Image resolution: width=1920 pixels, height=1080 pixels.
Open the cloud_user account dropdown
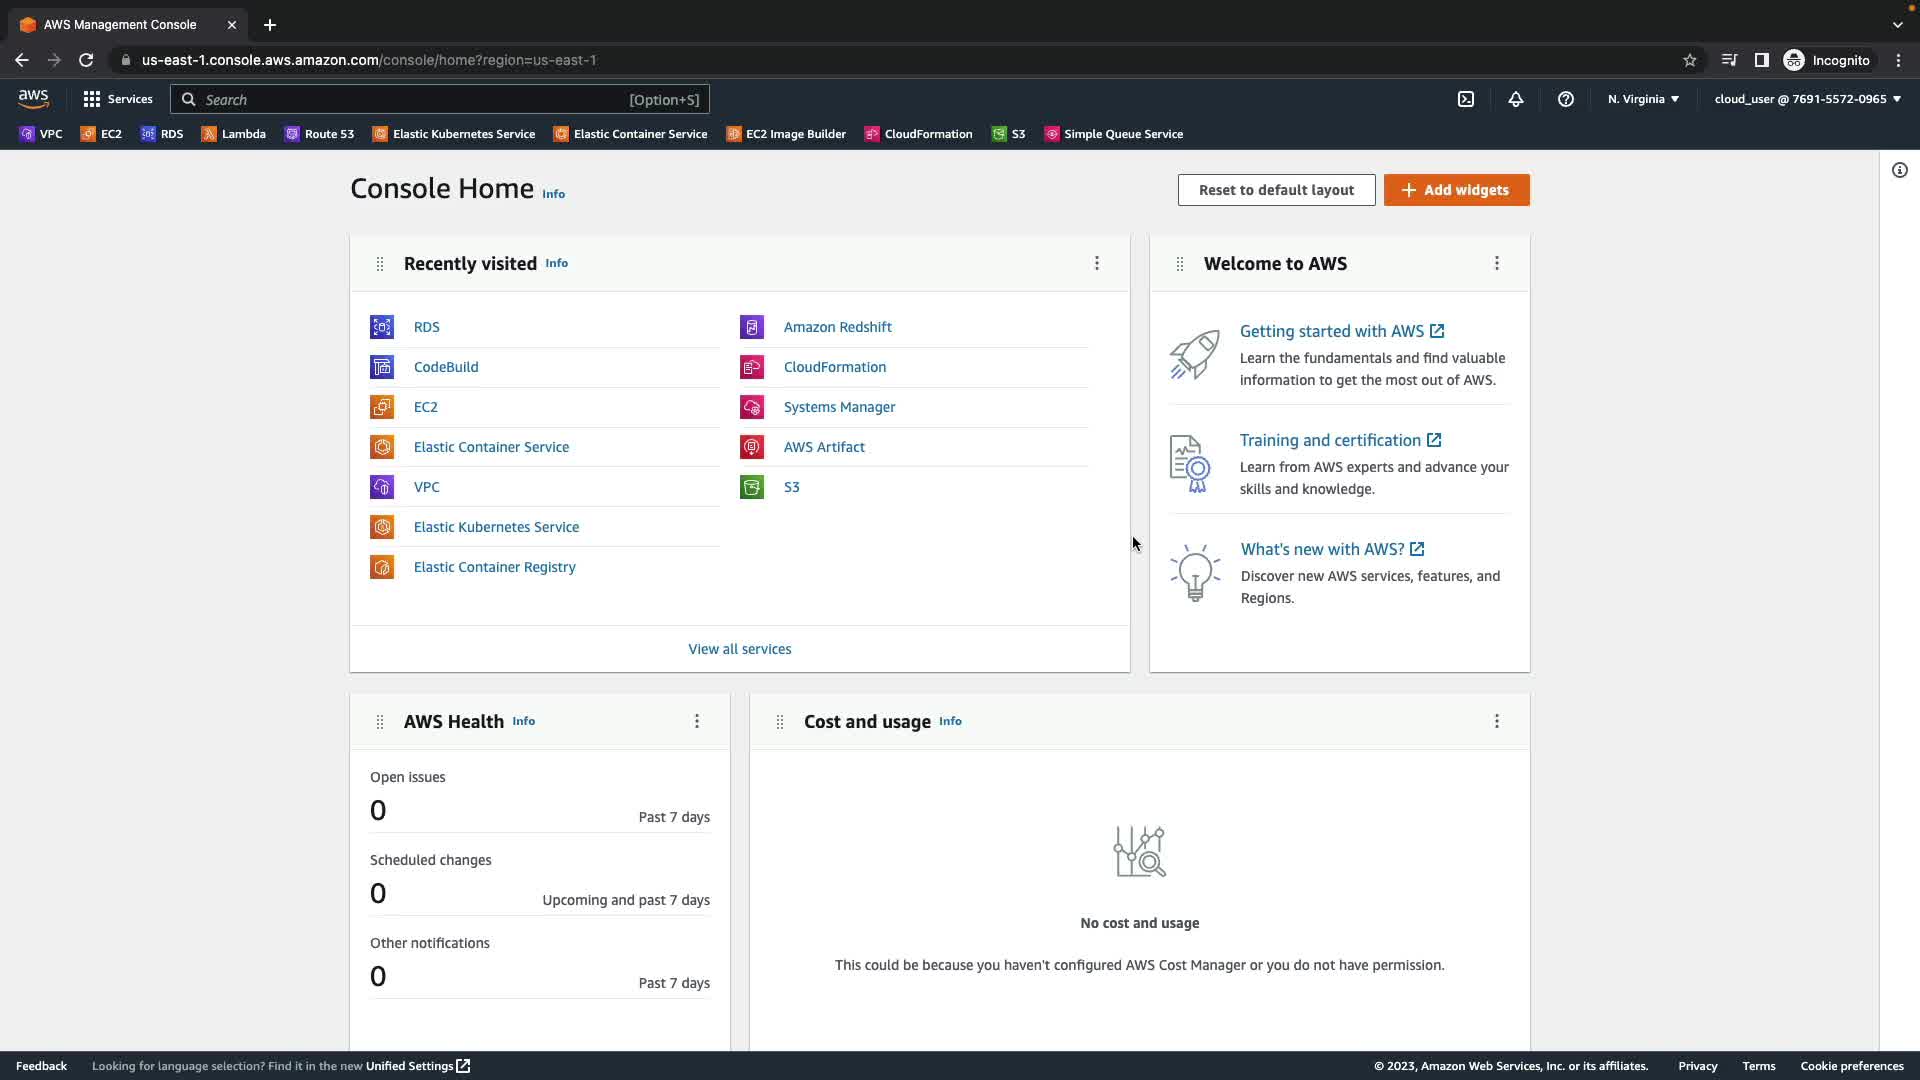point(1807,99)
